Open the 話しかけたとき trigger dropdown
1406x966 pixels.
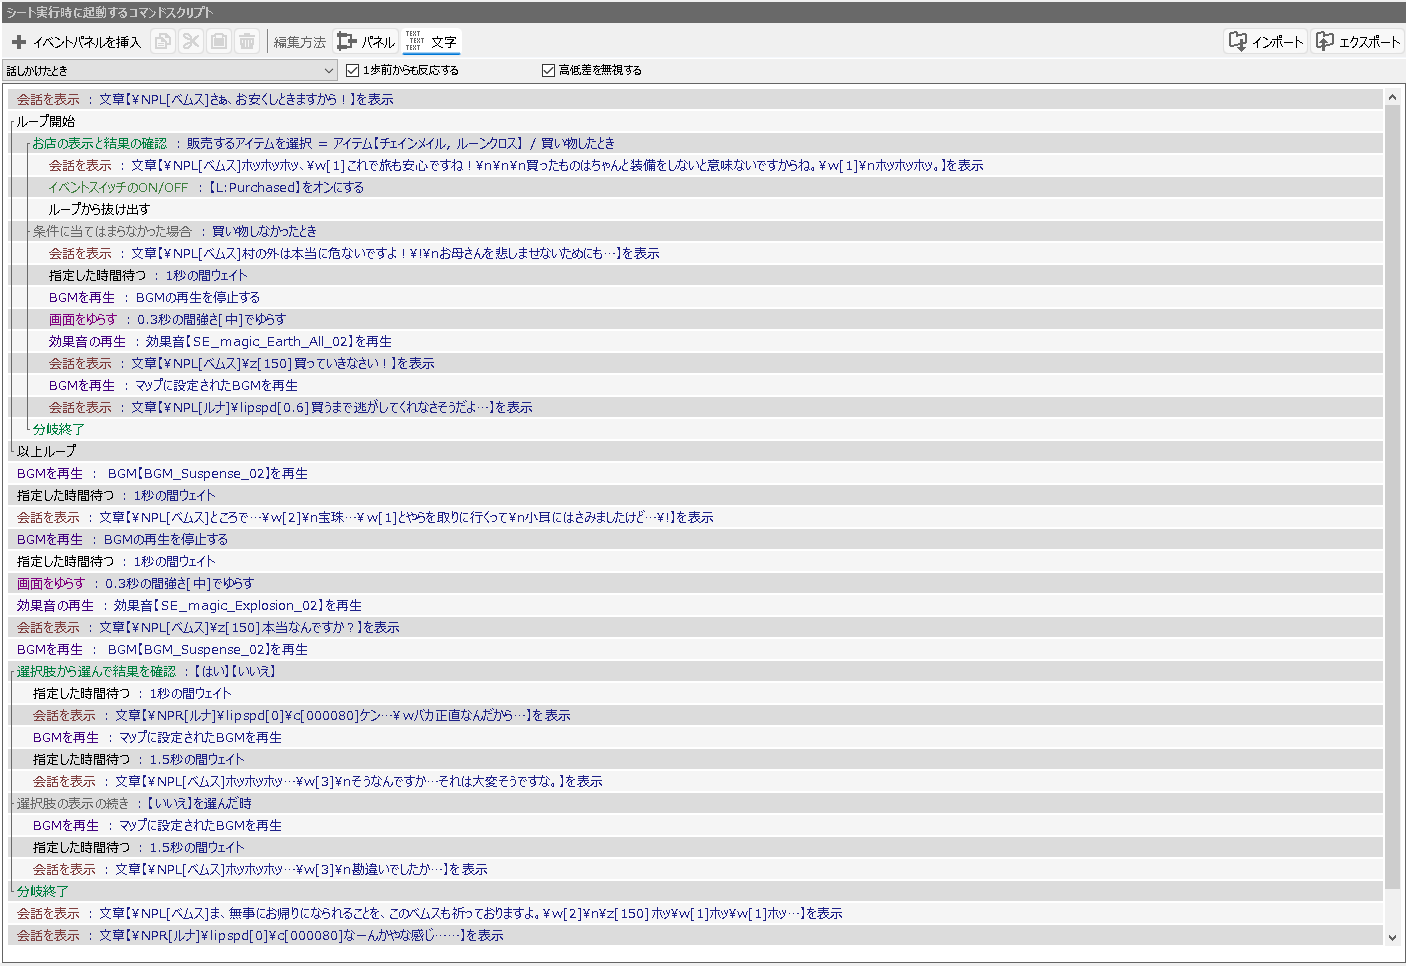[x=170, y=70]
